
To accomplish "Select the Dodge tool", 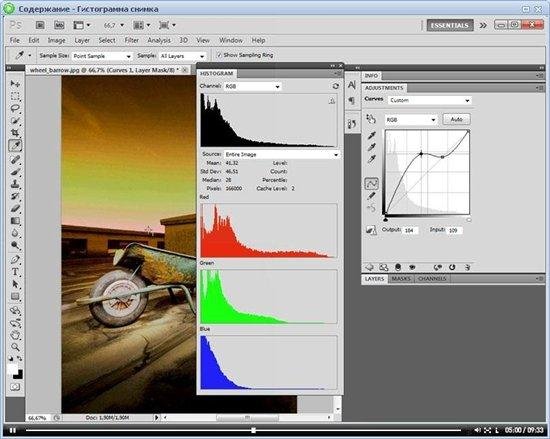I will pyautogui.click(x=15, y=245).
